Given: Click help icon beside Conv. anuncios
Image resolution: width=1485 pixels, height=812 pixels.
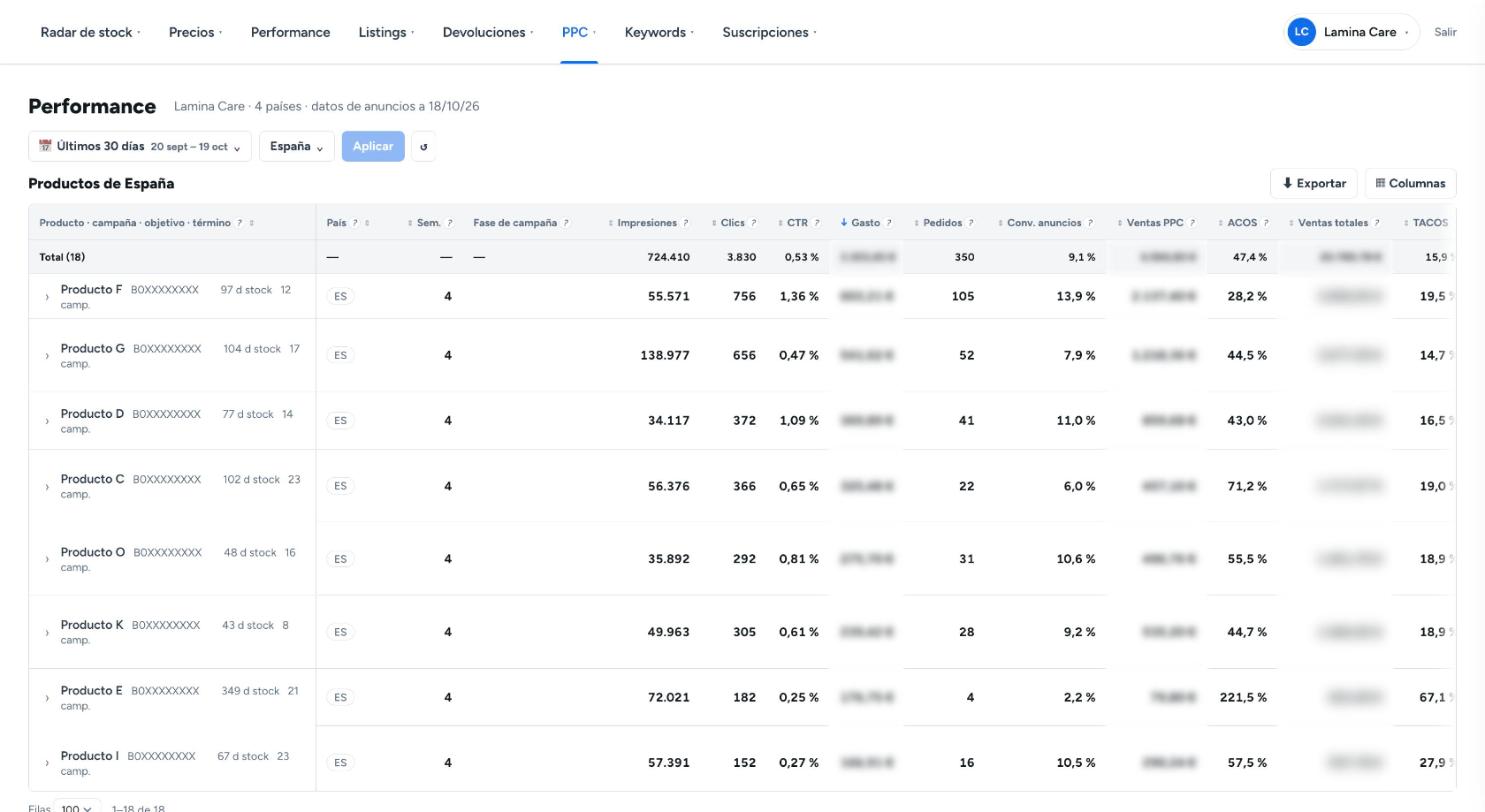Looking at the screenshot, I should (1090, 223).
